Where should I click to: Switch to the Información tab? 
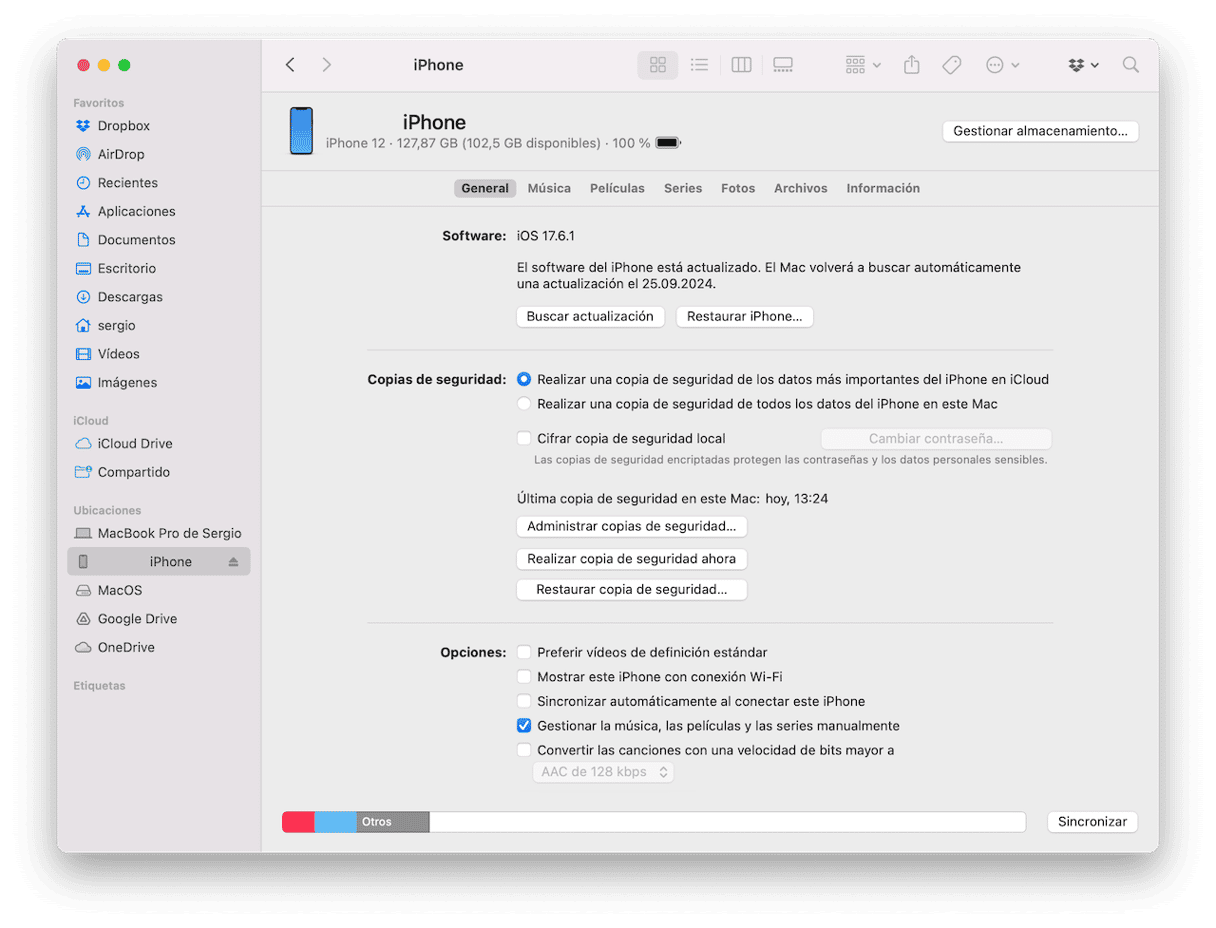pos(883,188)
